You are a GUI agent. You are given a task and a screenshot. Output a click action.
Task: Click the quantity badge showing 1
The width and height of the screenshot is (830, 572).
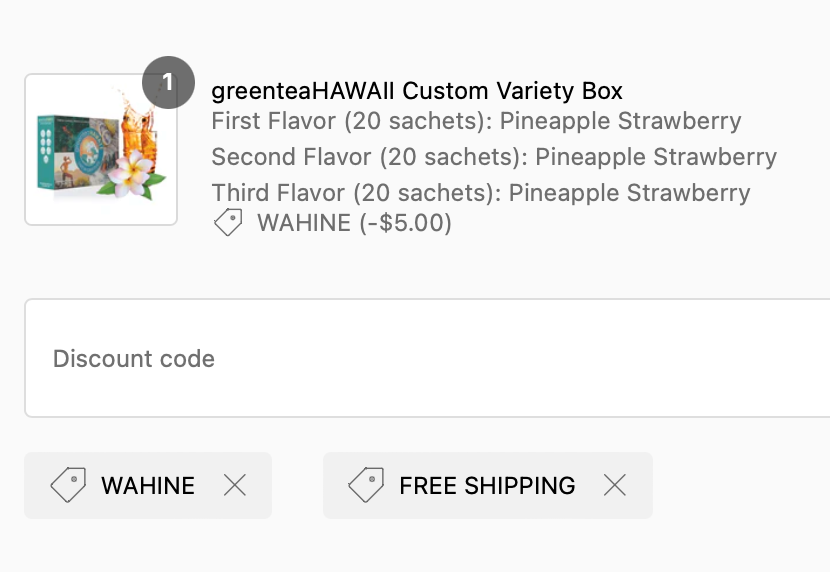[x=168, y=82]
